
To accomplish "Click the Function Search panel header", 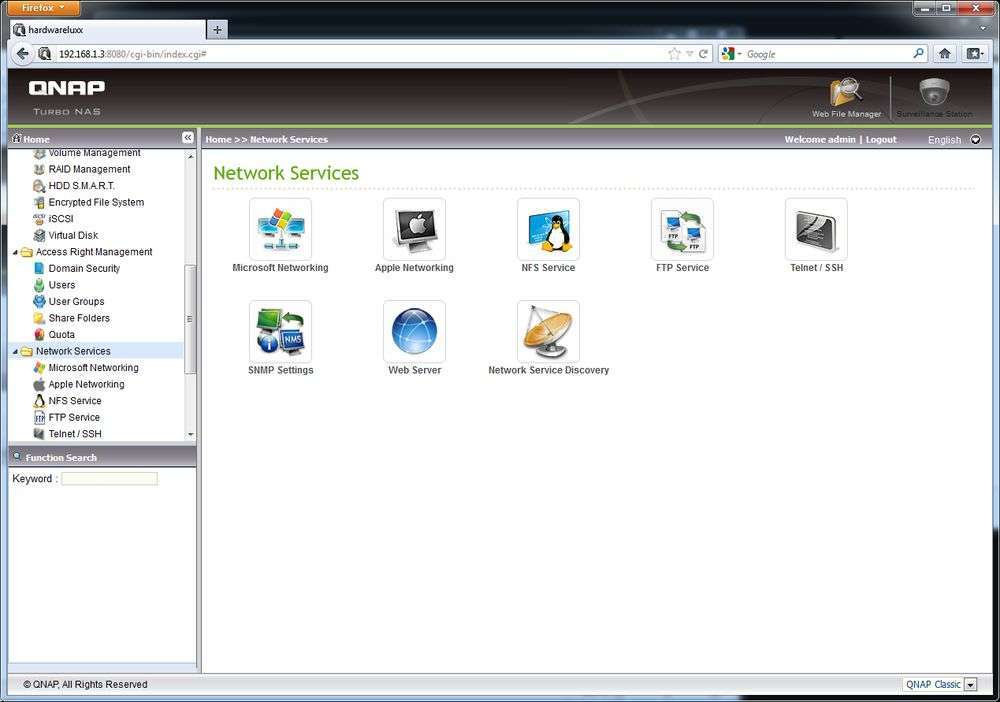I will pyautogui.click(x=102, y=457).
